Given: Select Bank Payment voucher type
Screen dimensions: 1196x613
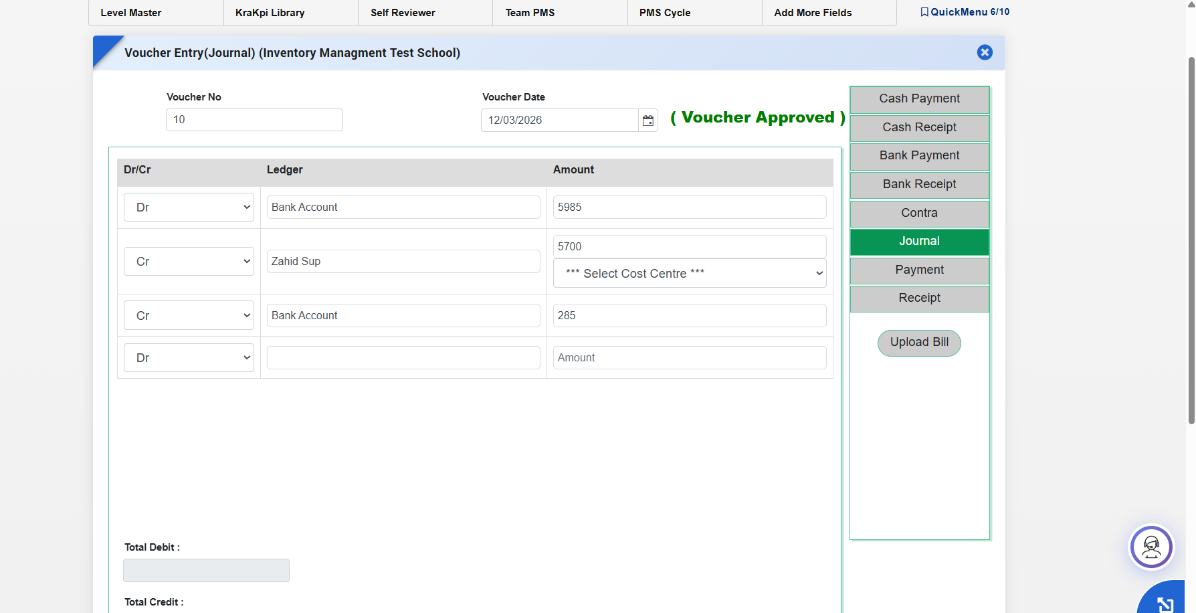Looking at the screenshot, I should (919, 156).
